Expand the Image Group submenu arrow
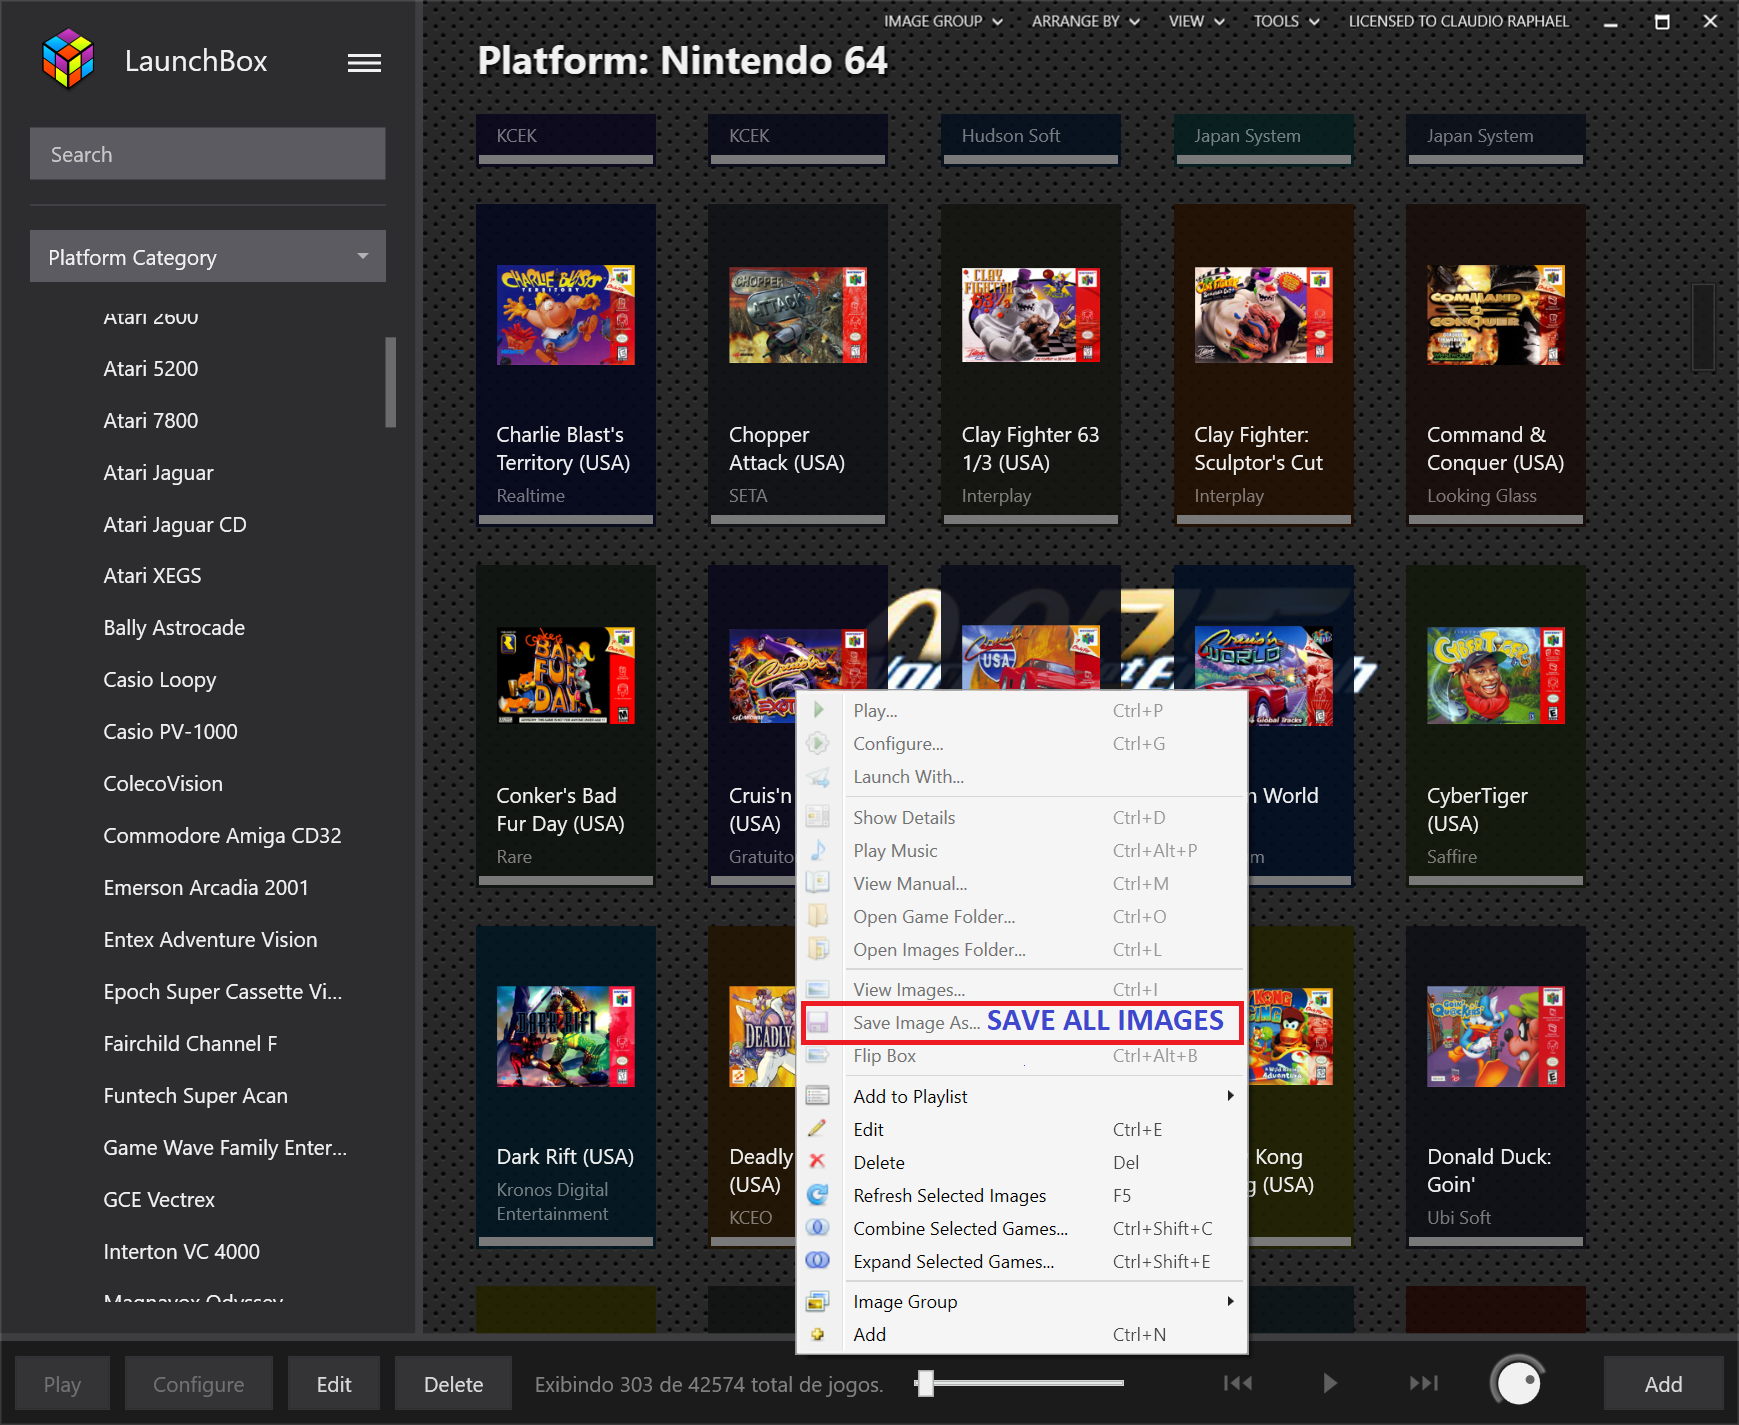1739x1425 pixels. coord(1230,1301)
